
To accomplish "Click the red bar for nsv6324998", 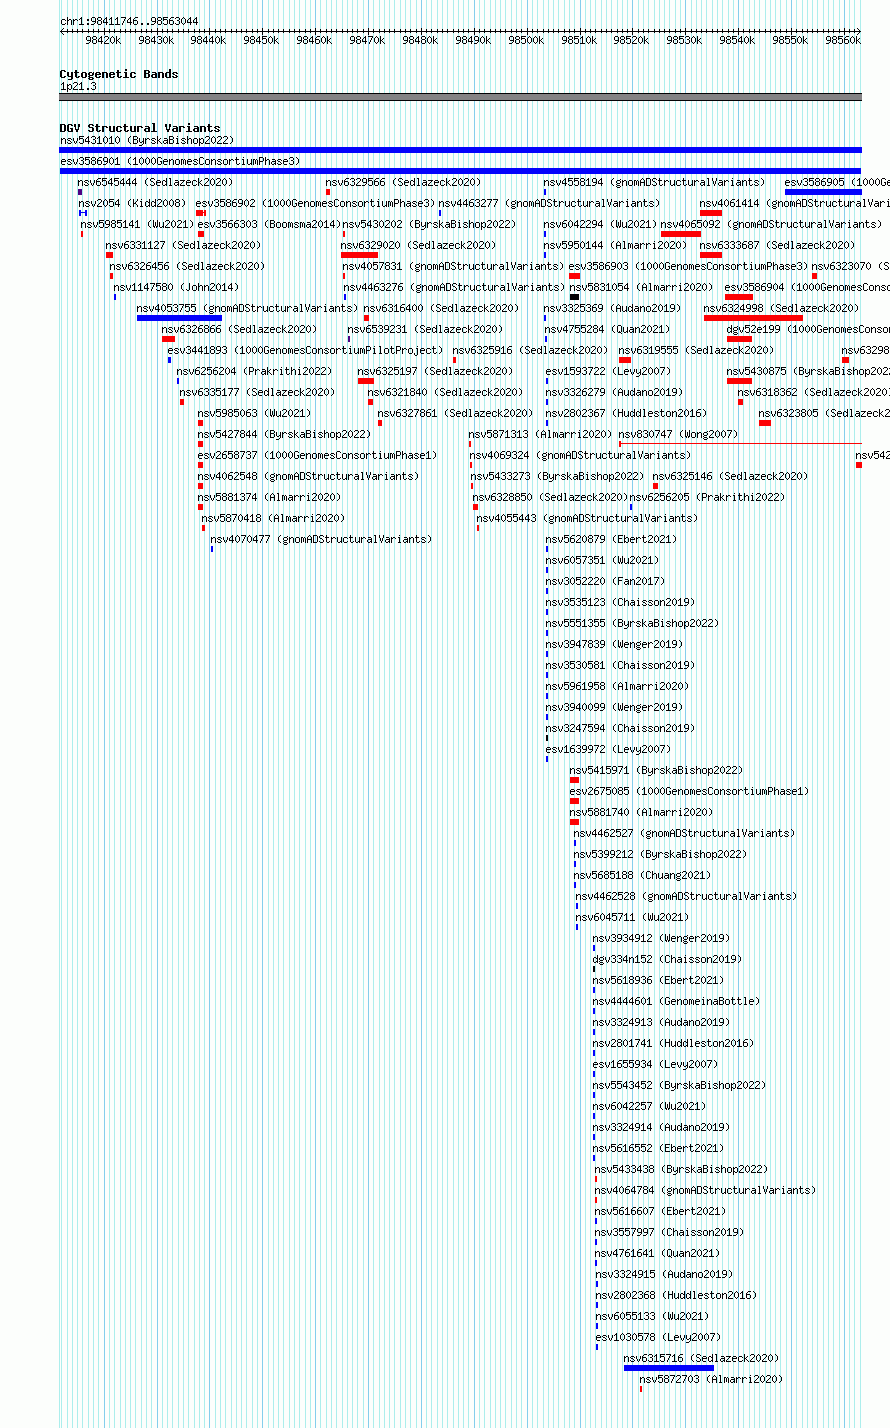I will point(753,318).
